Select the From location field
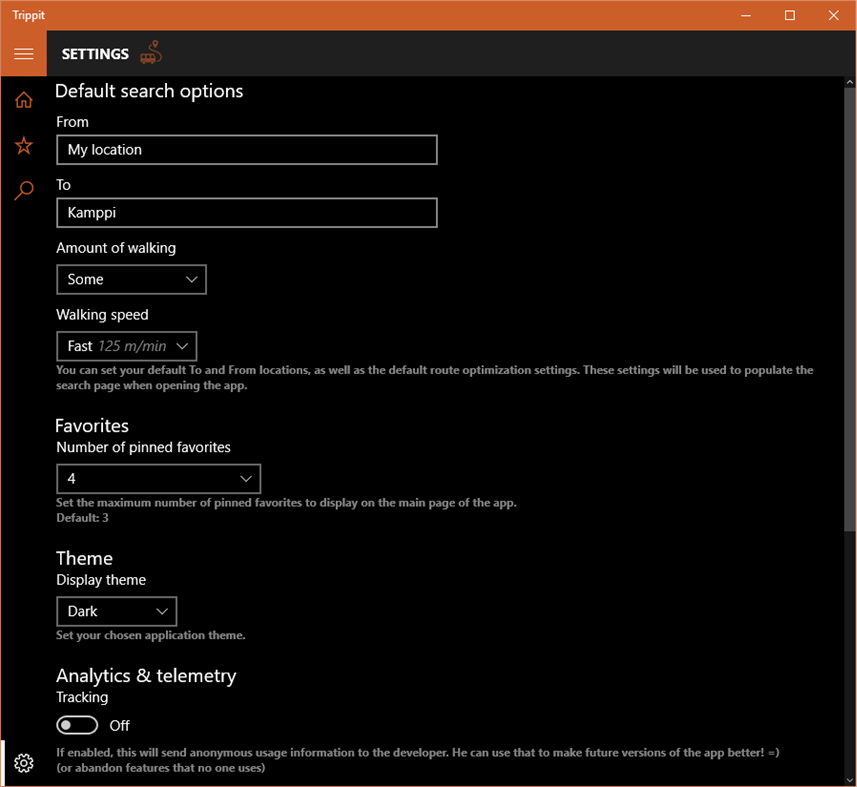The height and width of the screenshot is (787, 857). coord(246,149)
